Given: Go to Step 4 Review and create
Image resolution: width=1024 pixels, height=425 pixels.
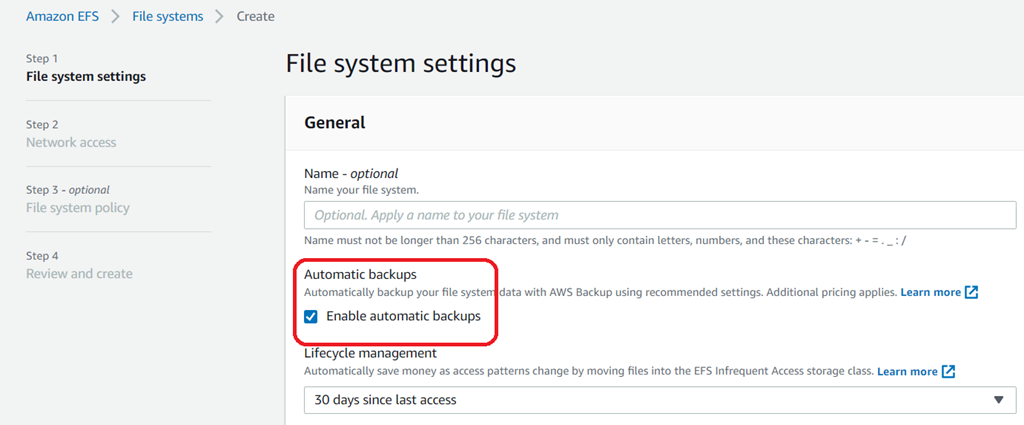Looking at the screenshot, I should (x=79, y=274).
